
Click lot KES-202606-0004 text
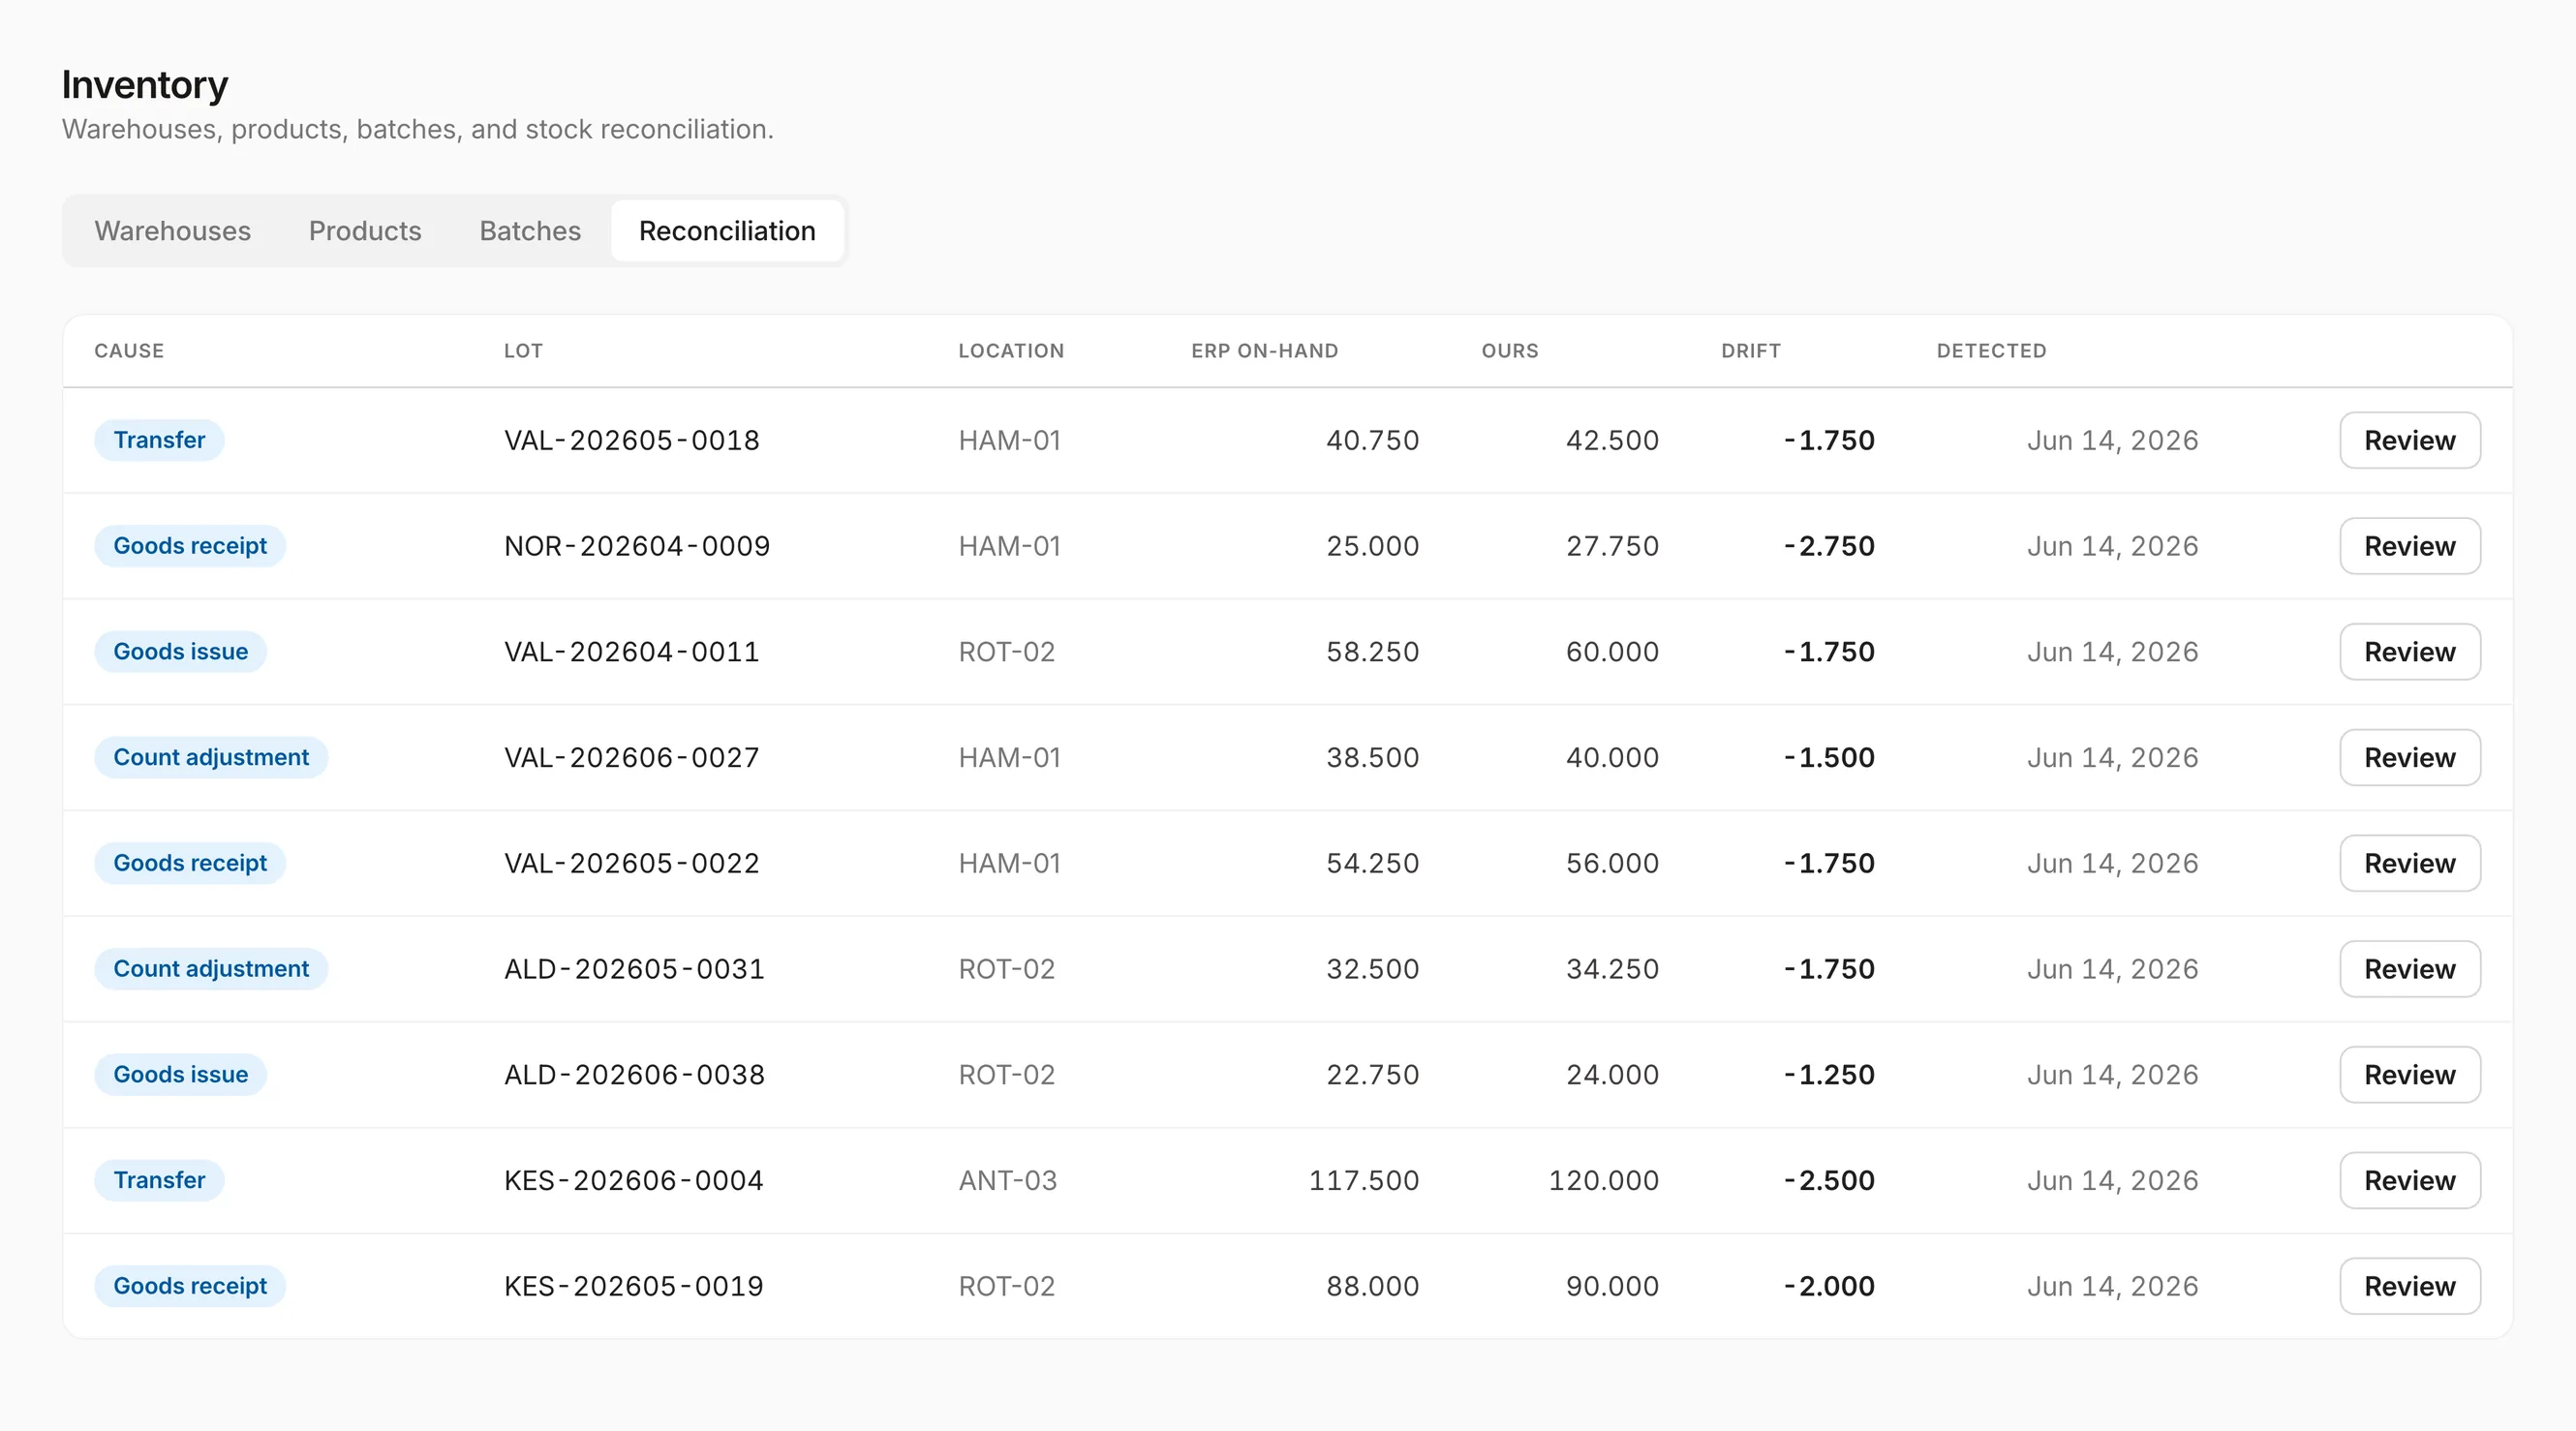[634, 1180]
